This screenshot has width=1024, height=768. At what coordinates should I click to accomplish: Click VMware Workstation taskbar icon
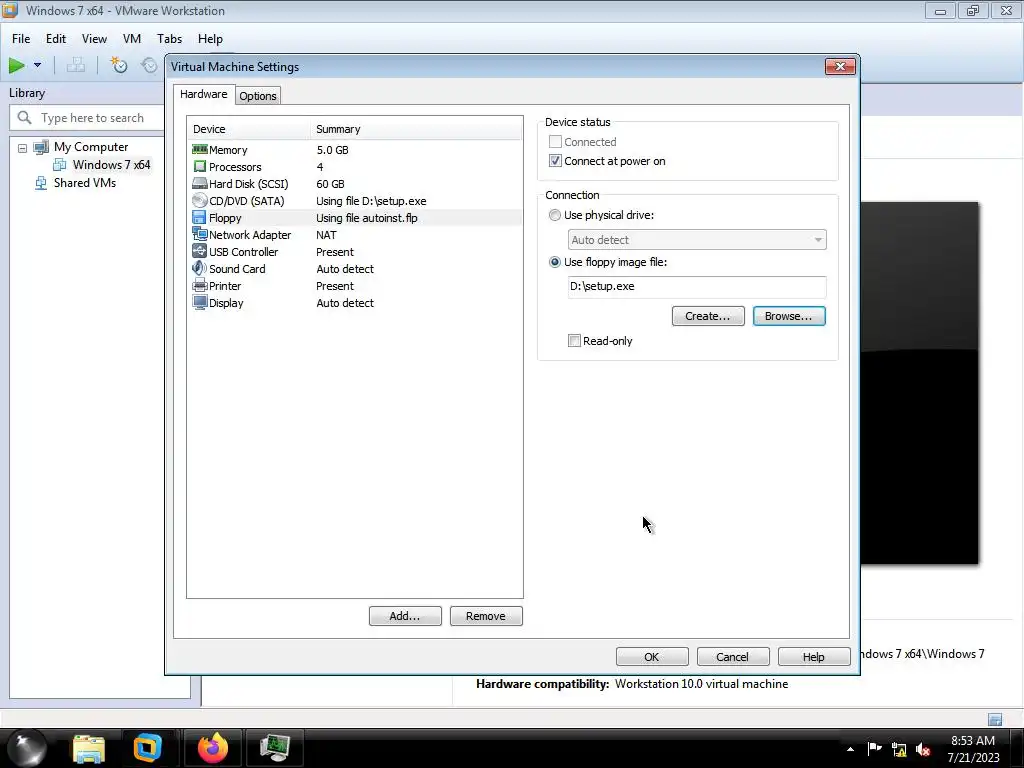(148, 748)
